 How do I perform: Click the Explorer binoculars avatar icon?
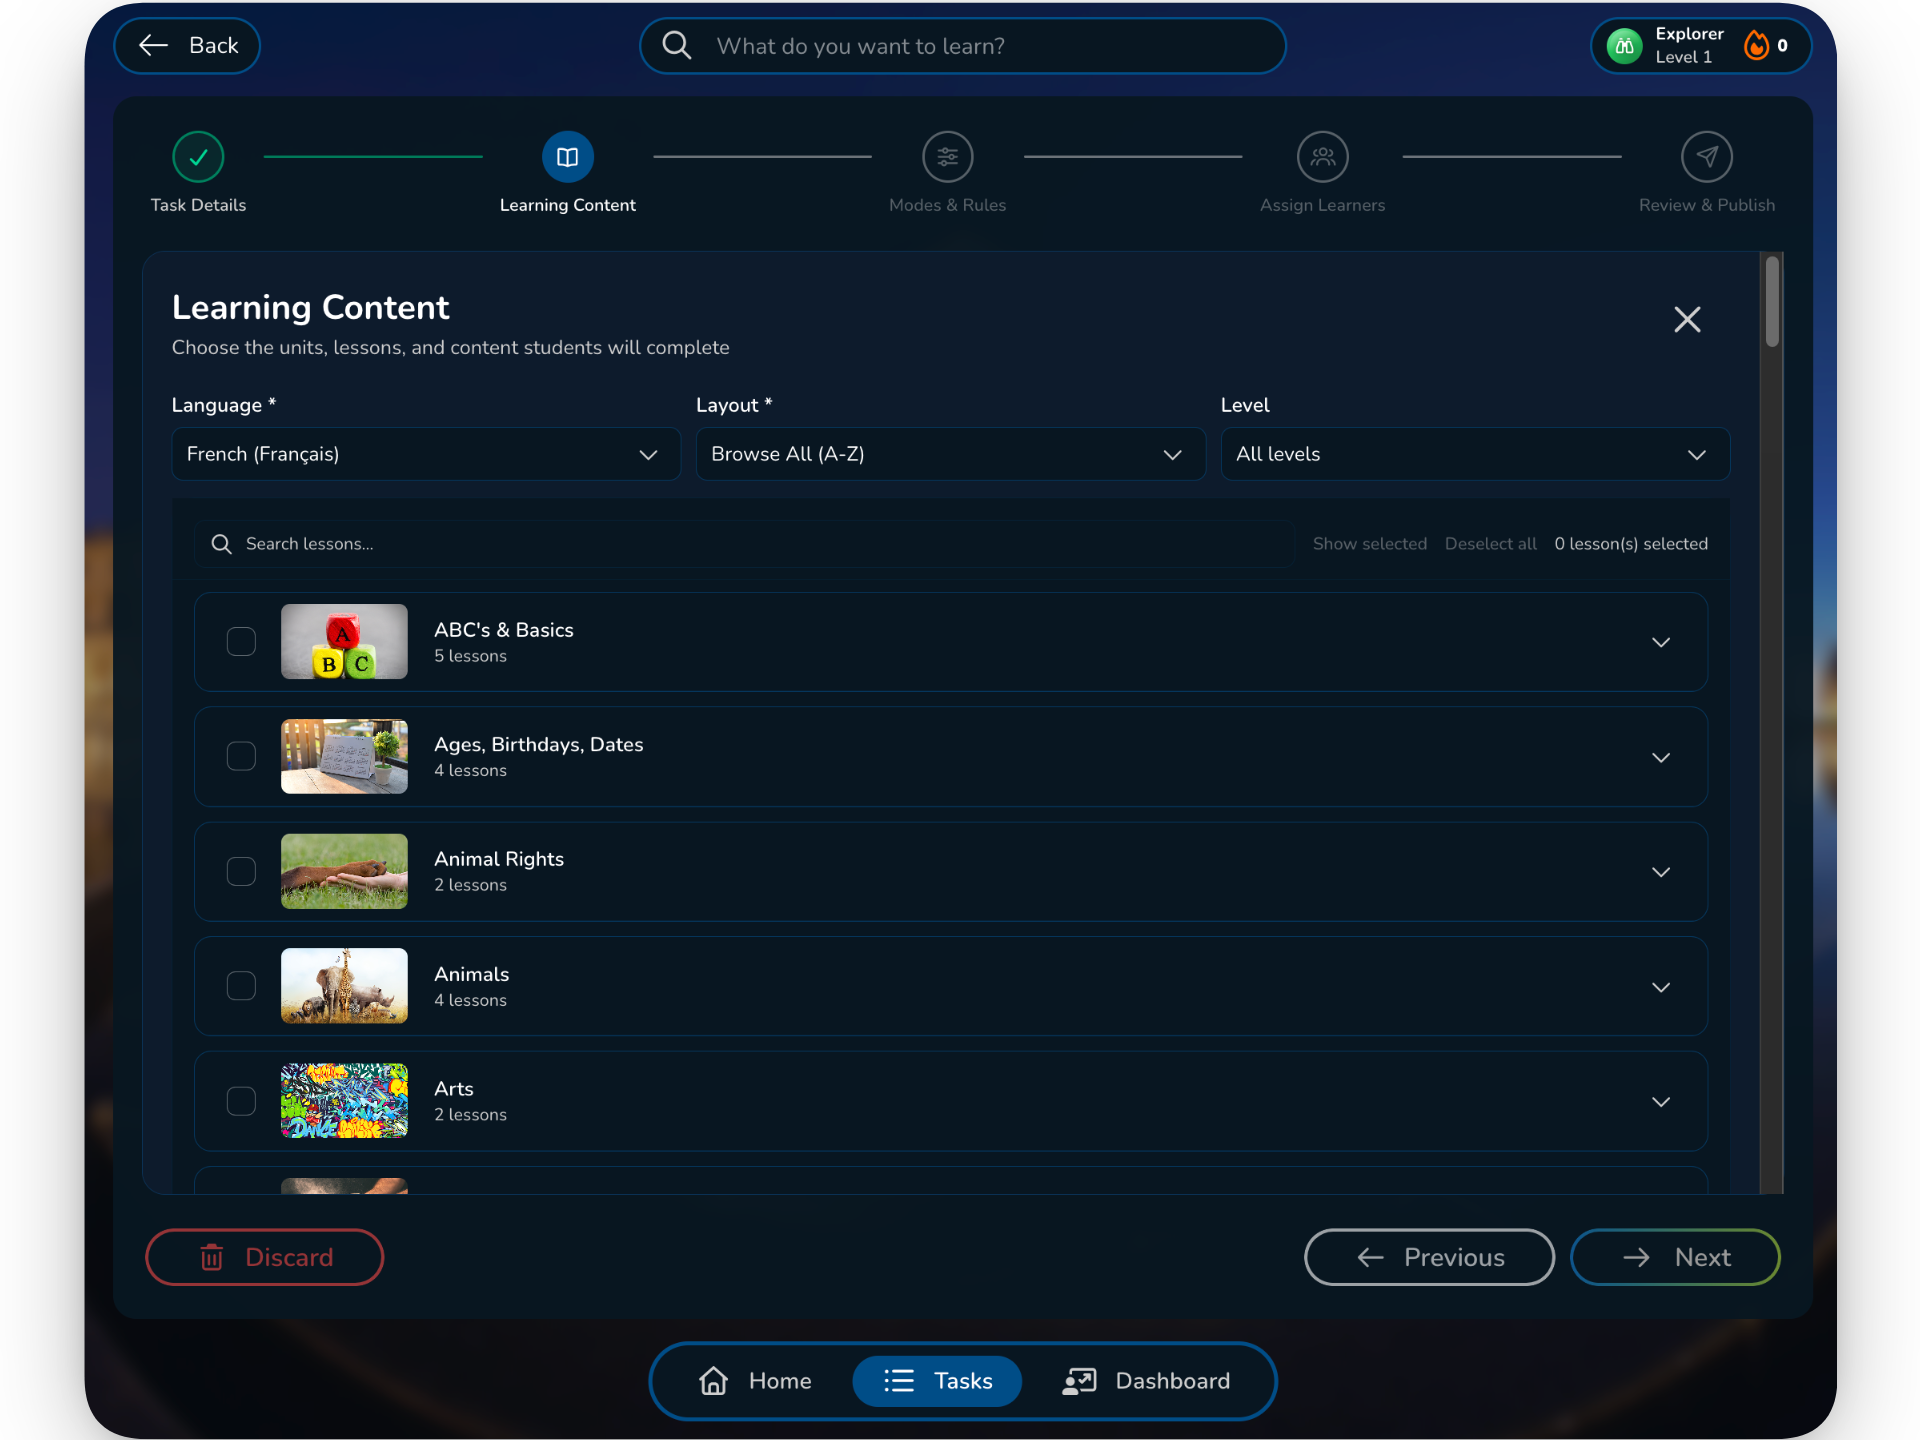[x=1624, y=46]
